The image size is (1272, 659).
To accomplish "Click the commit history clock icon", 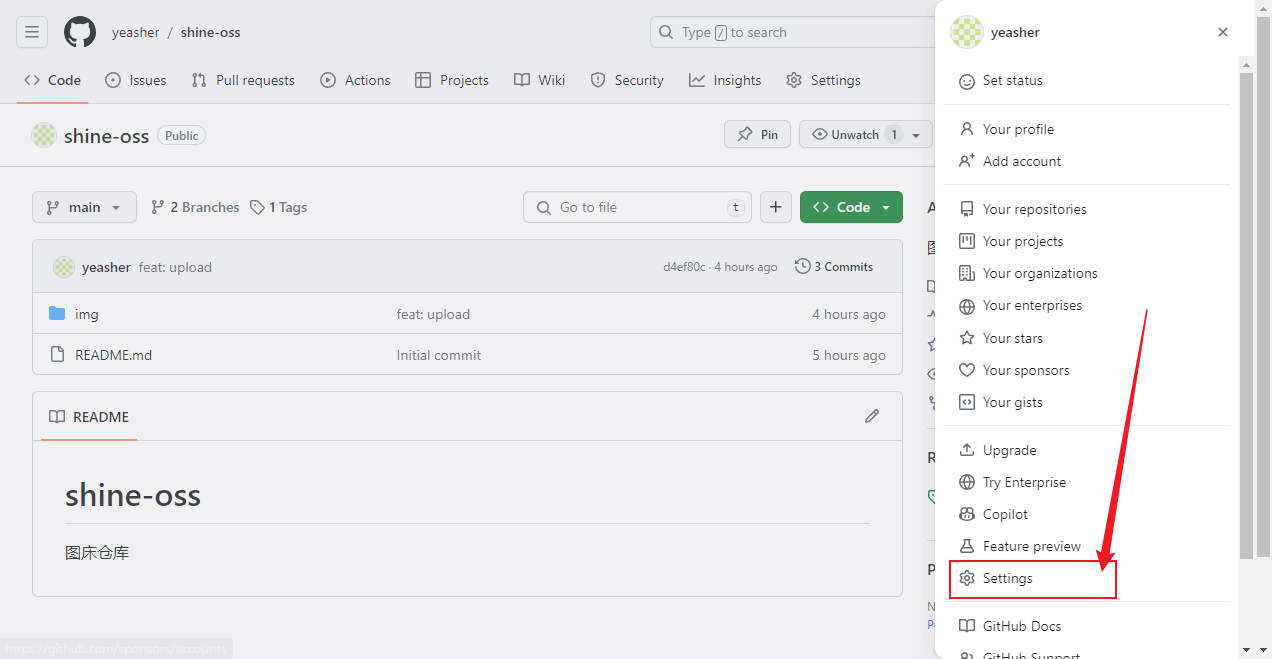I will click(803, 267).
